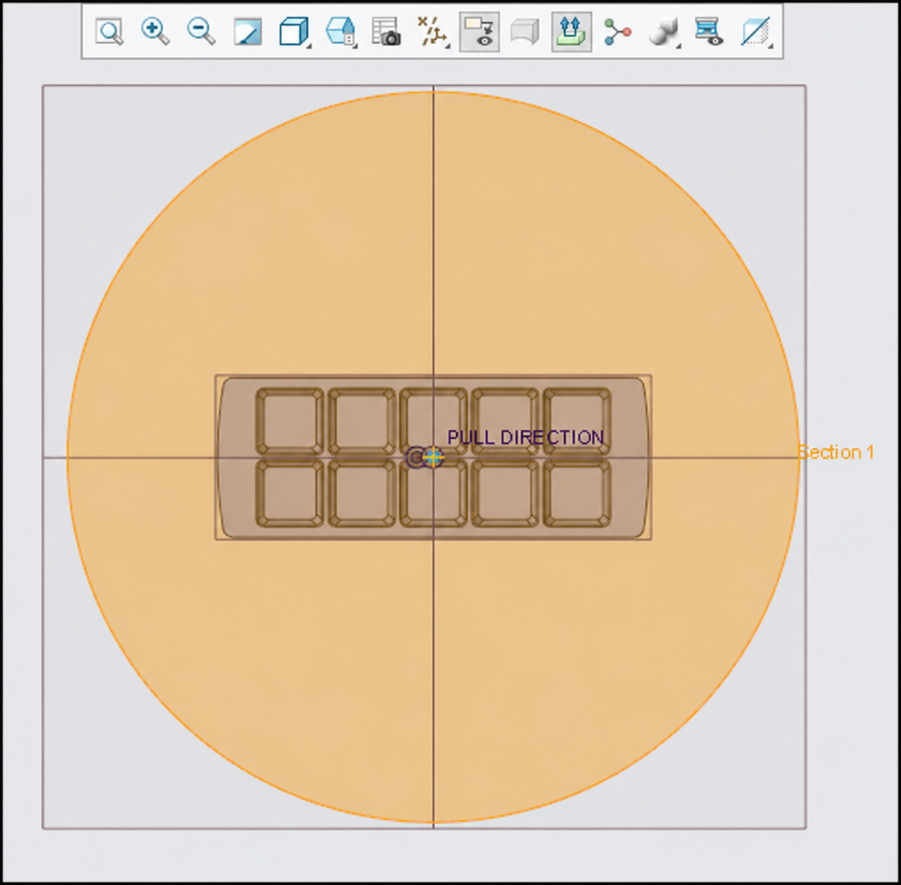Click the Section 1 label
This screenshot has height=885, width=901.
pyautogui.click(x=836, y=452)
